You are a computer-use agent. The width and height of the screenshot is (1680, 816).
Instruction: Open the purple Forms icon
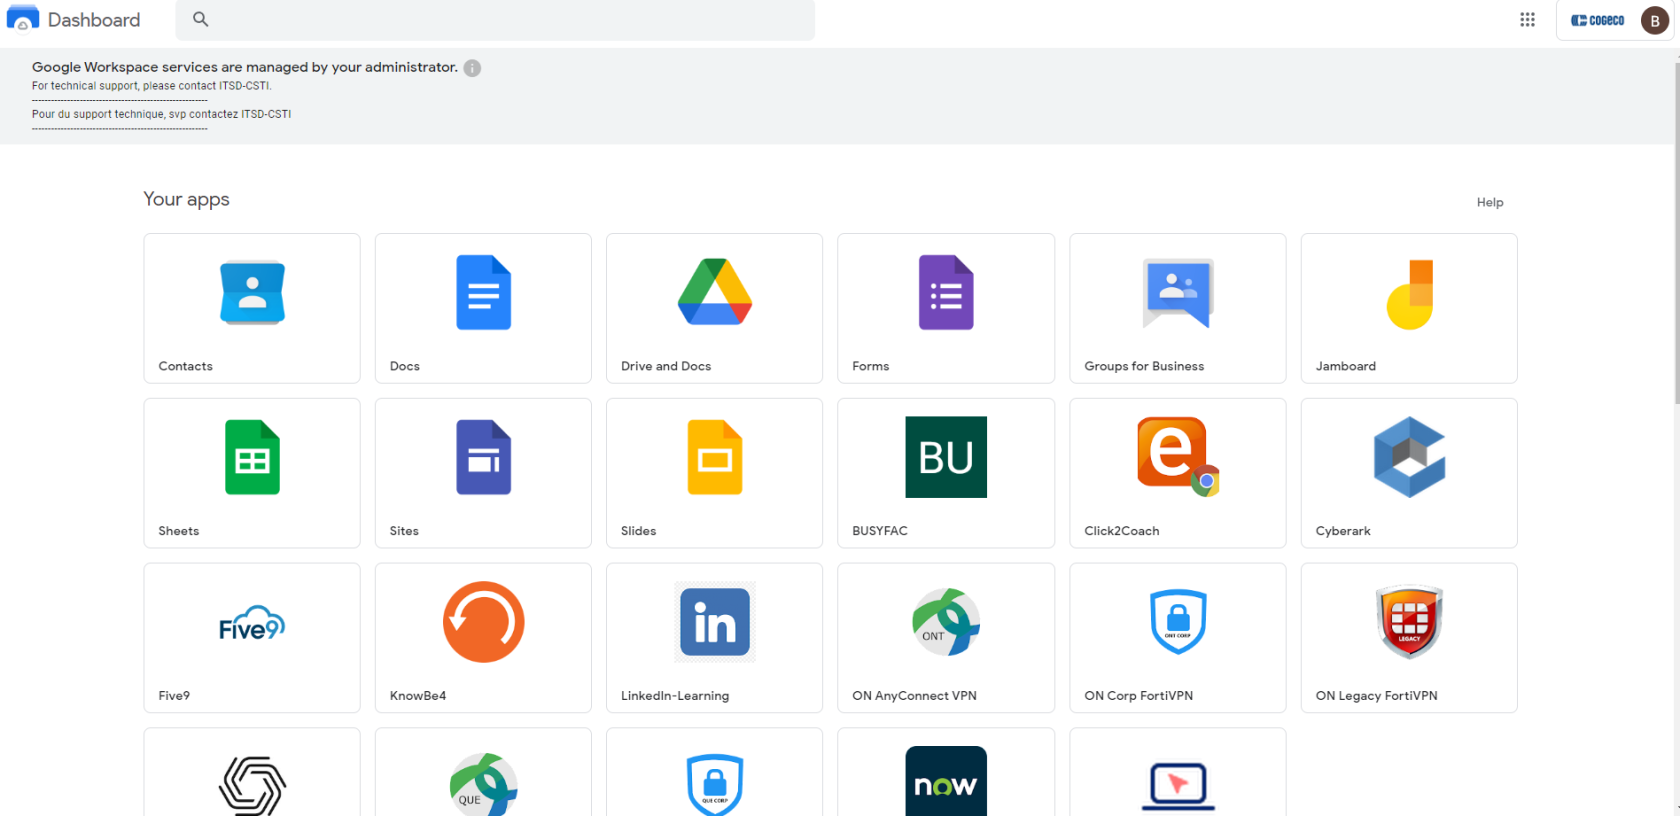tap(946, 293)
